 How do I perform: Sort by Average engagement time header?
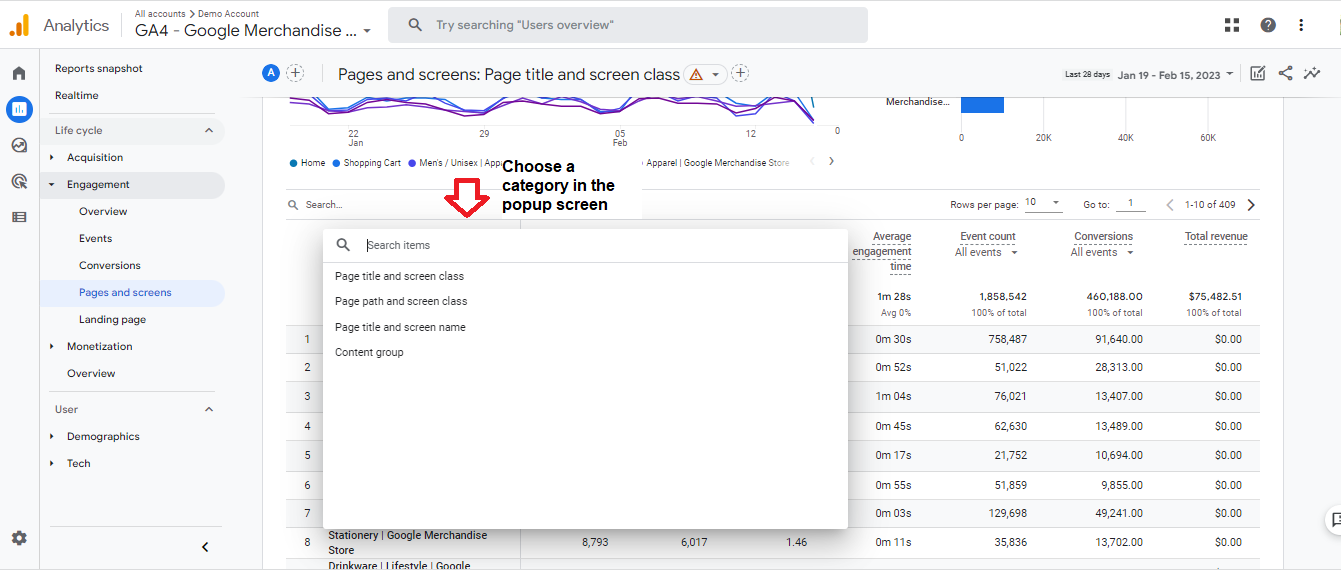882,252
